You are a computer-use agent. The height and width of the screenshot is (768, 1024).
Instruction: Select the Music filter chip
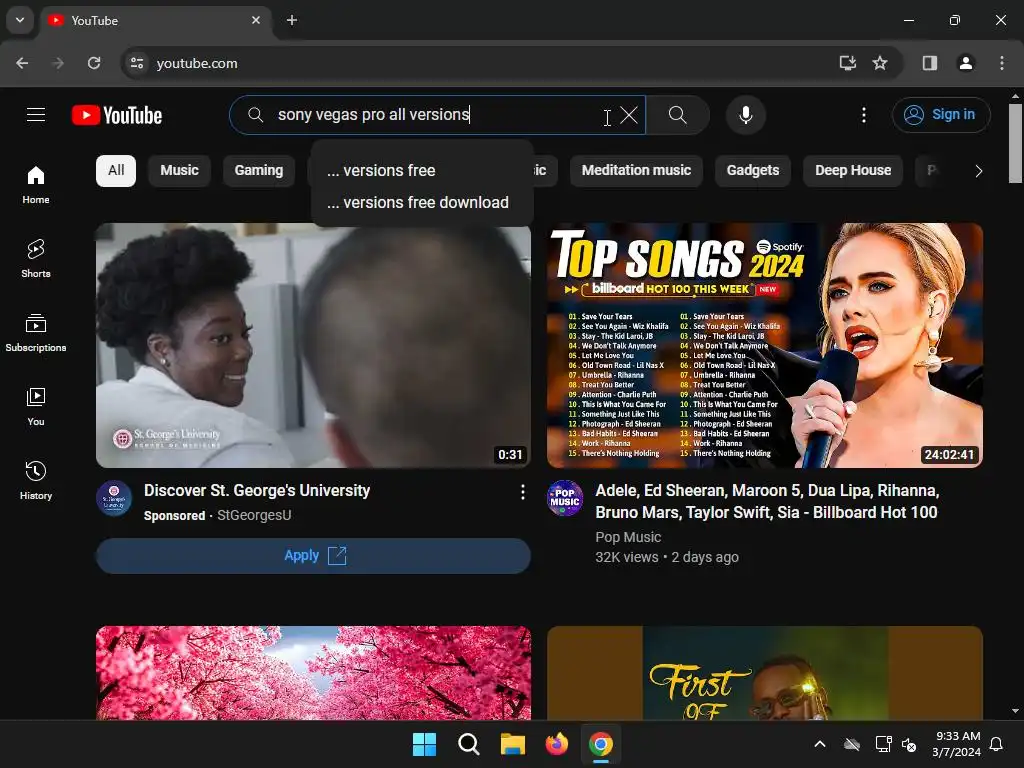pyautogui.click(x=180, y=170)
